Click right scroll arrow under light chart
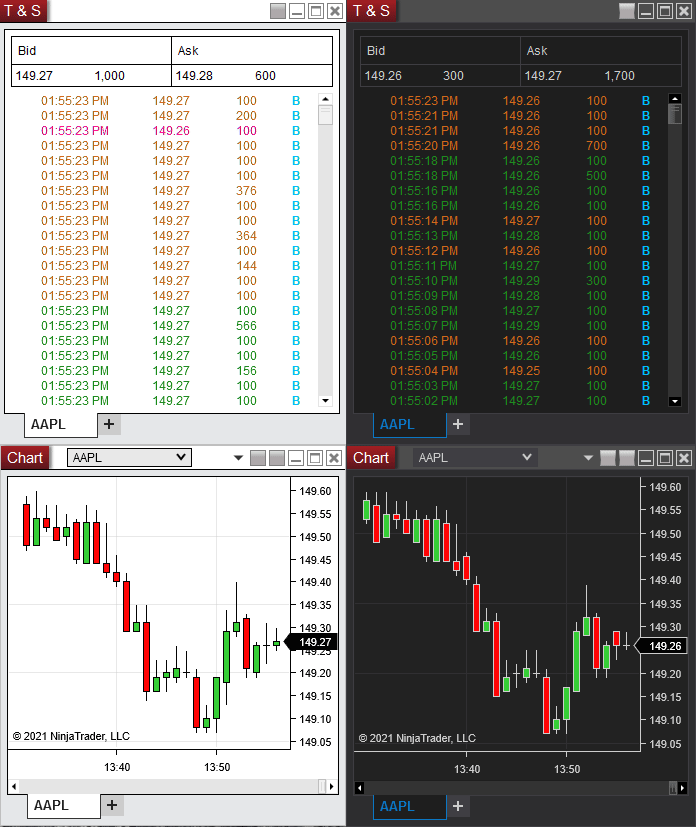Viewport: 696px width, 827px height. click(331, 786)
